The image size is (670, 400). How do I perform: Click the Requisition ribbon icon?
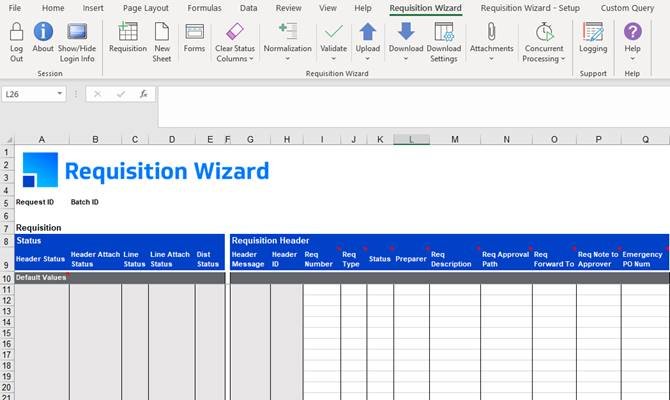(x=128, y=31)
